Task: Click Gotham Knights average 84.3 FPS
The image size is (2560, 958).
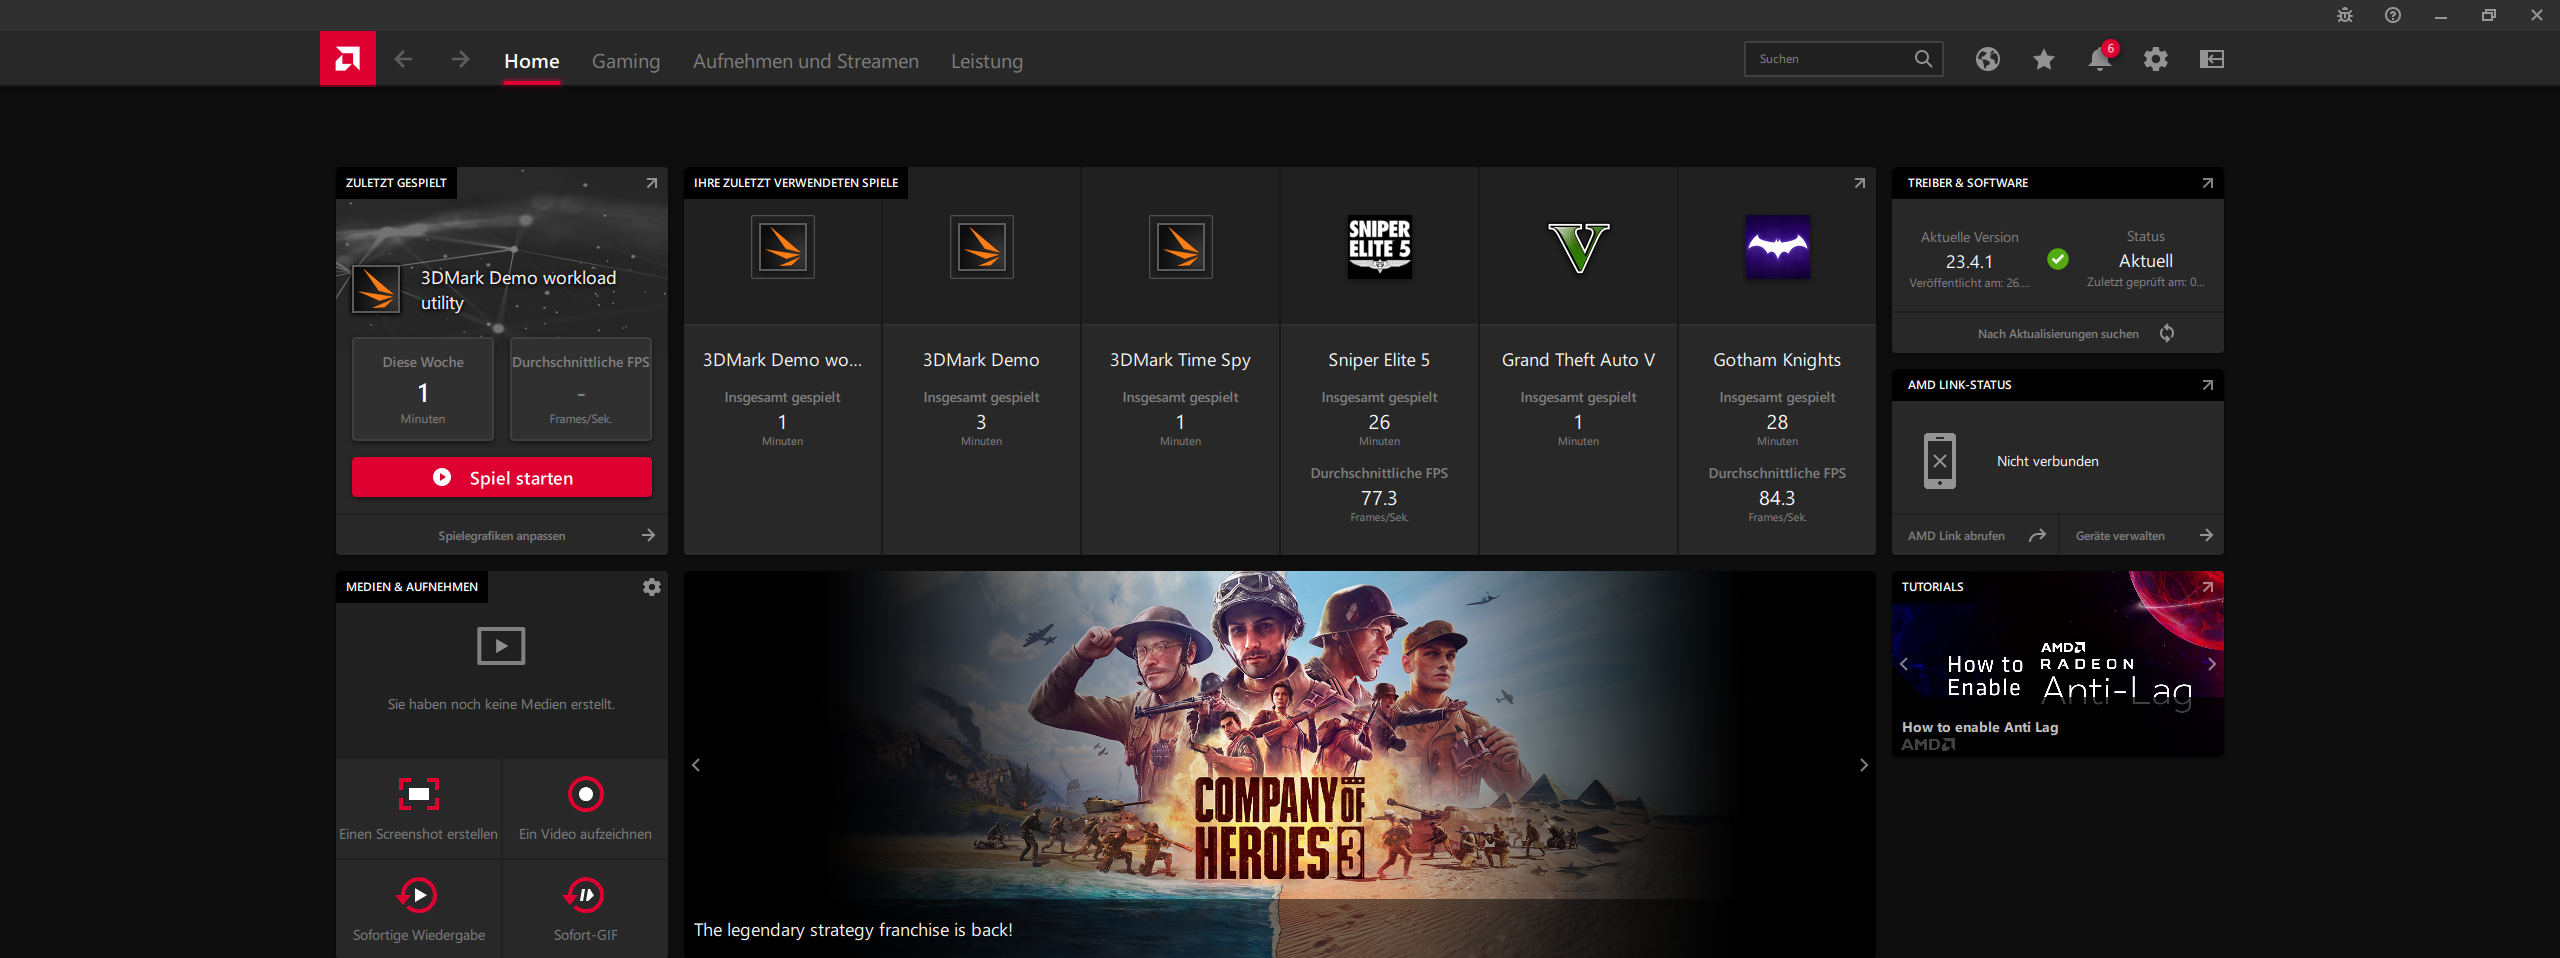Action: [1777, 498]
